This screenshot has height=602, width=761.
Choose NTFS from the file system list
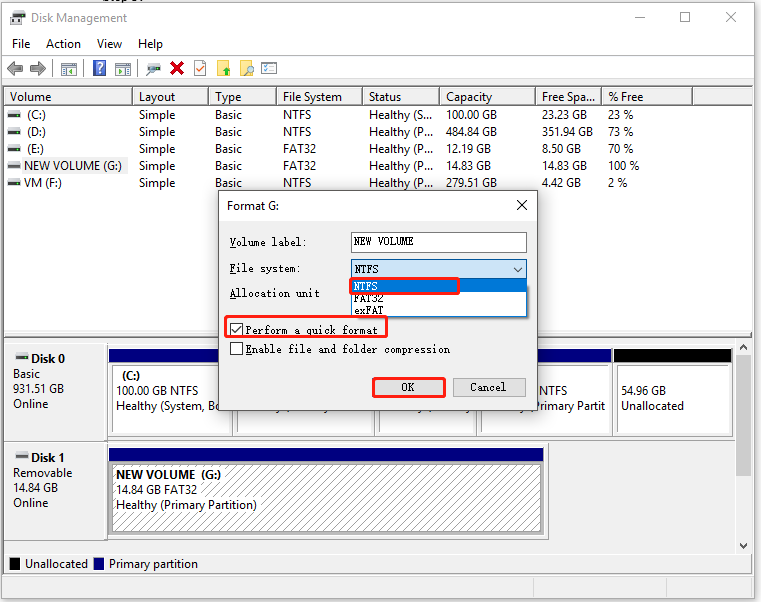(438, 286)
